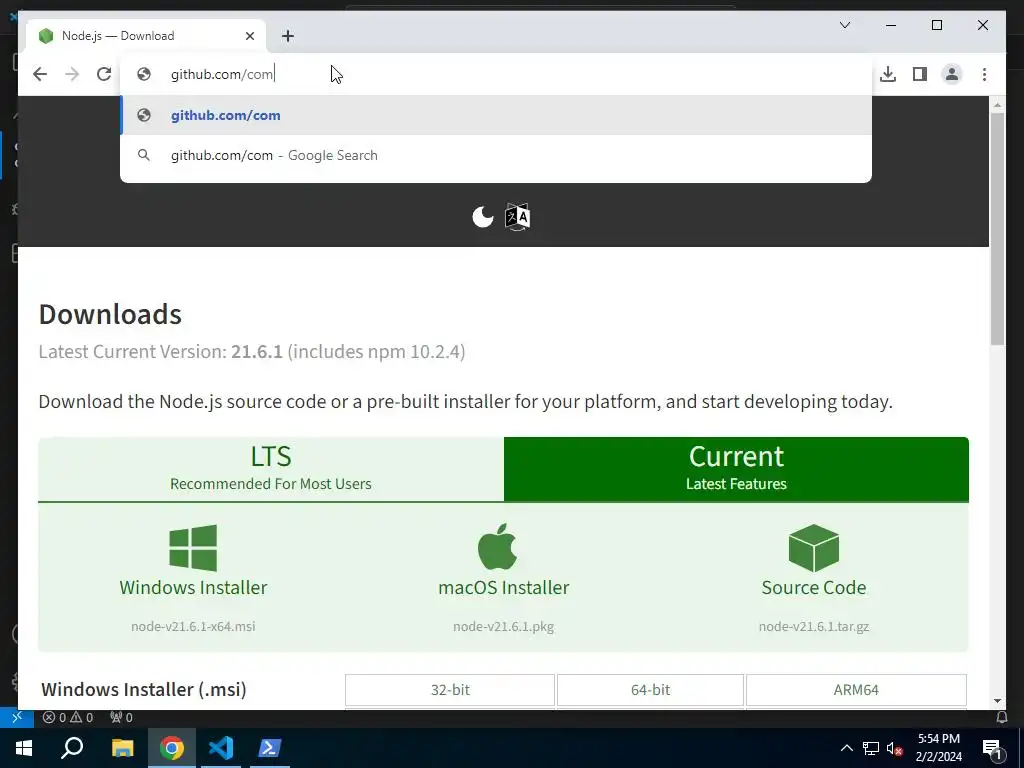Toggle dark mode moon icon
1024x768 pixels.
pyautogui.click(x=483, y=217)
